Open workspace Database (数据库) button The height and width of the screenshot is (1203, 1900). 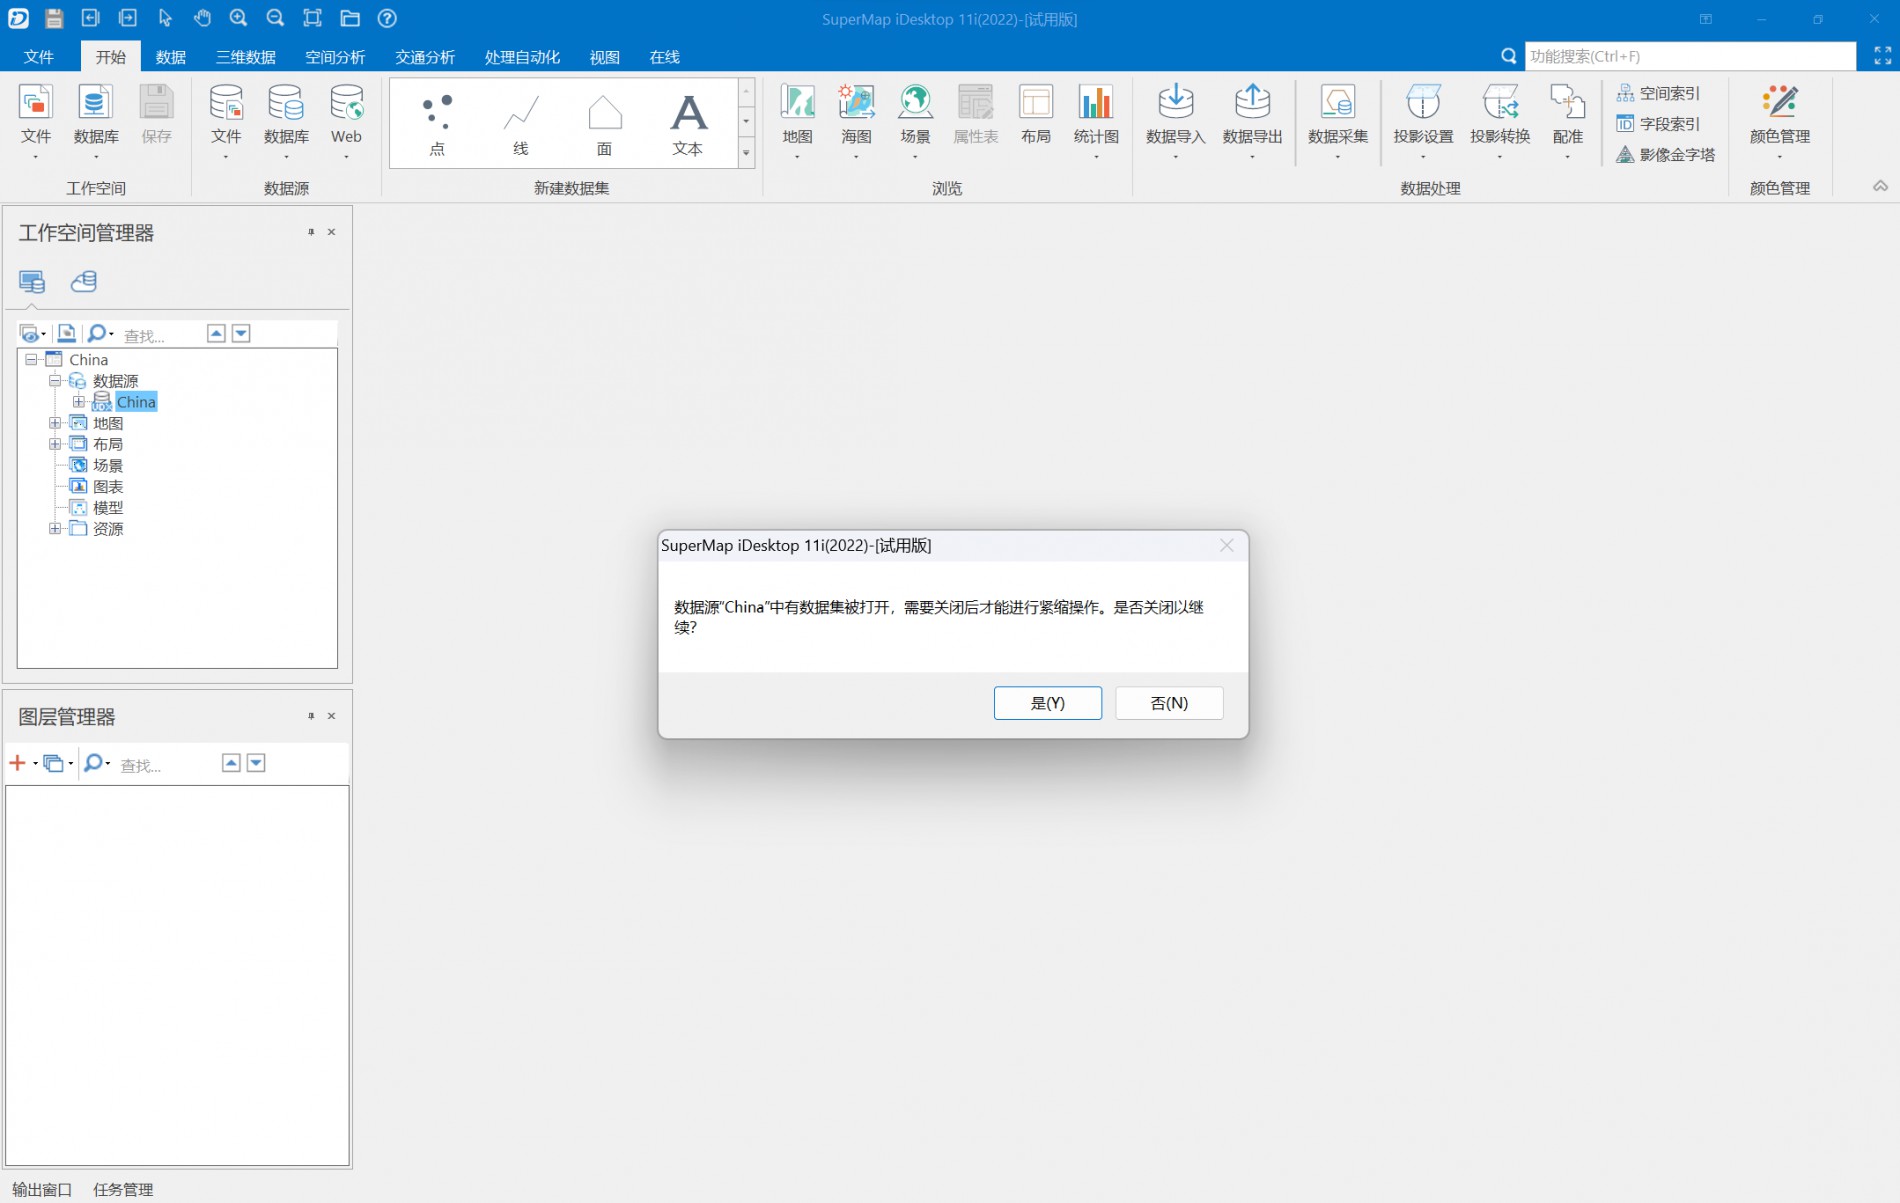click(x=96, y=121)
